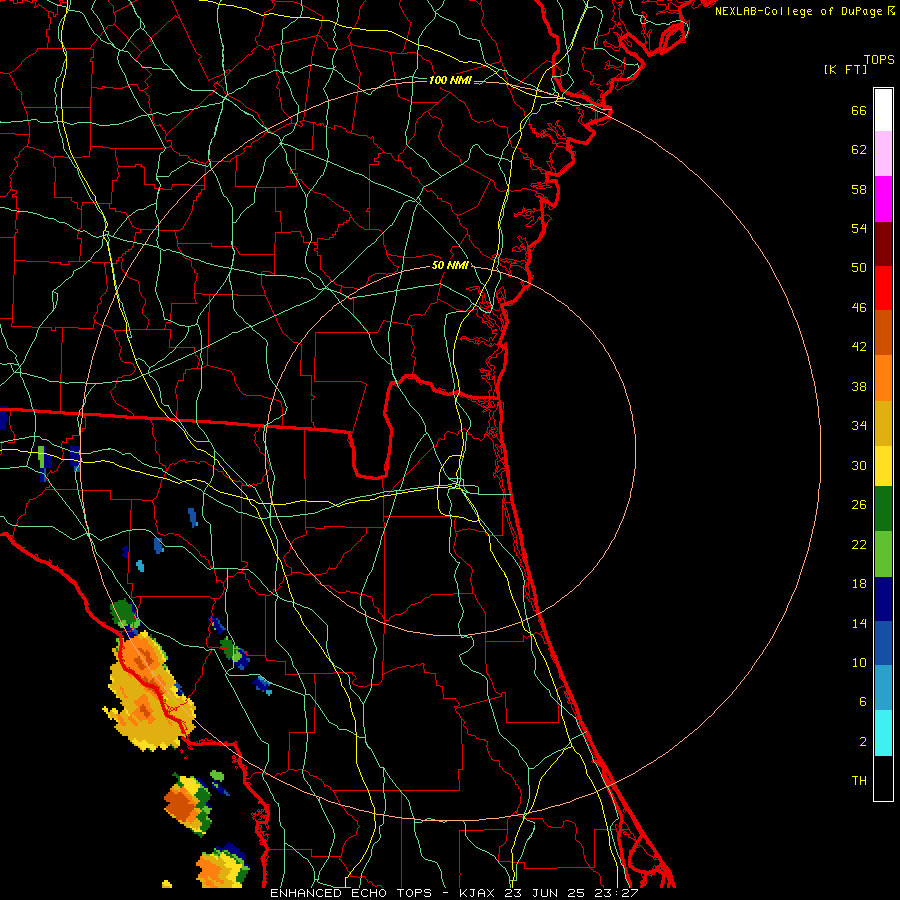This screenshot has width=900, height=900.
Task: Click the light blue 6 kft swatch
Action: [883, 687]
